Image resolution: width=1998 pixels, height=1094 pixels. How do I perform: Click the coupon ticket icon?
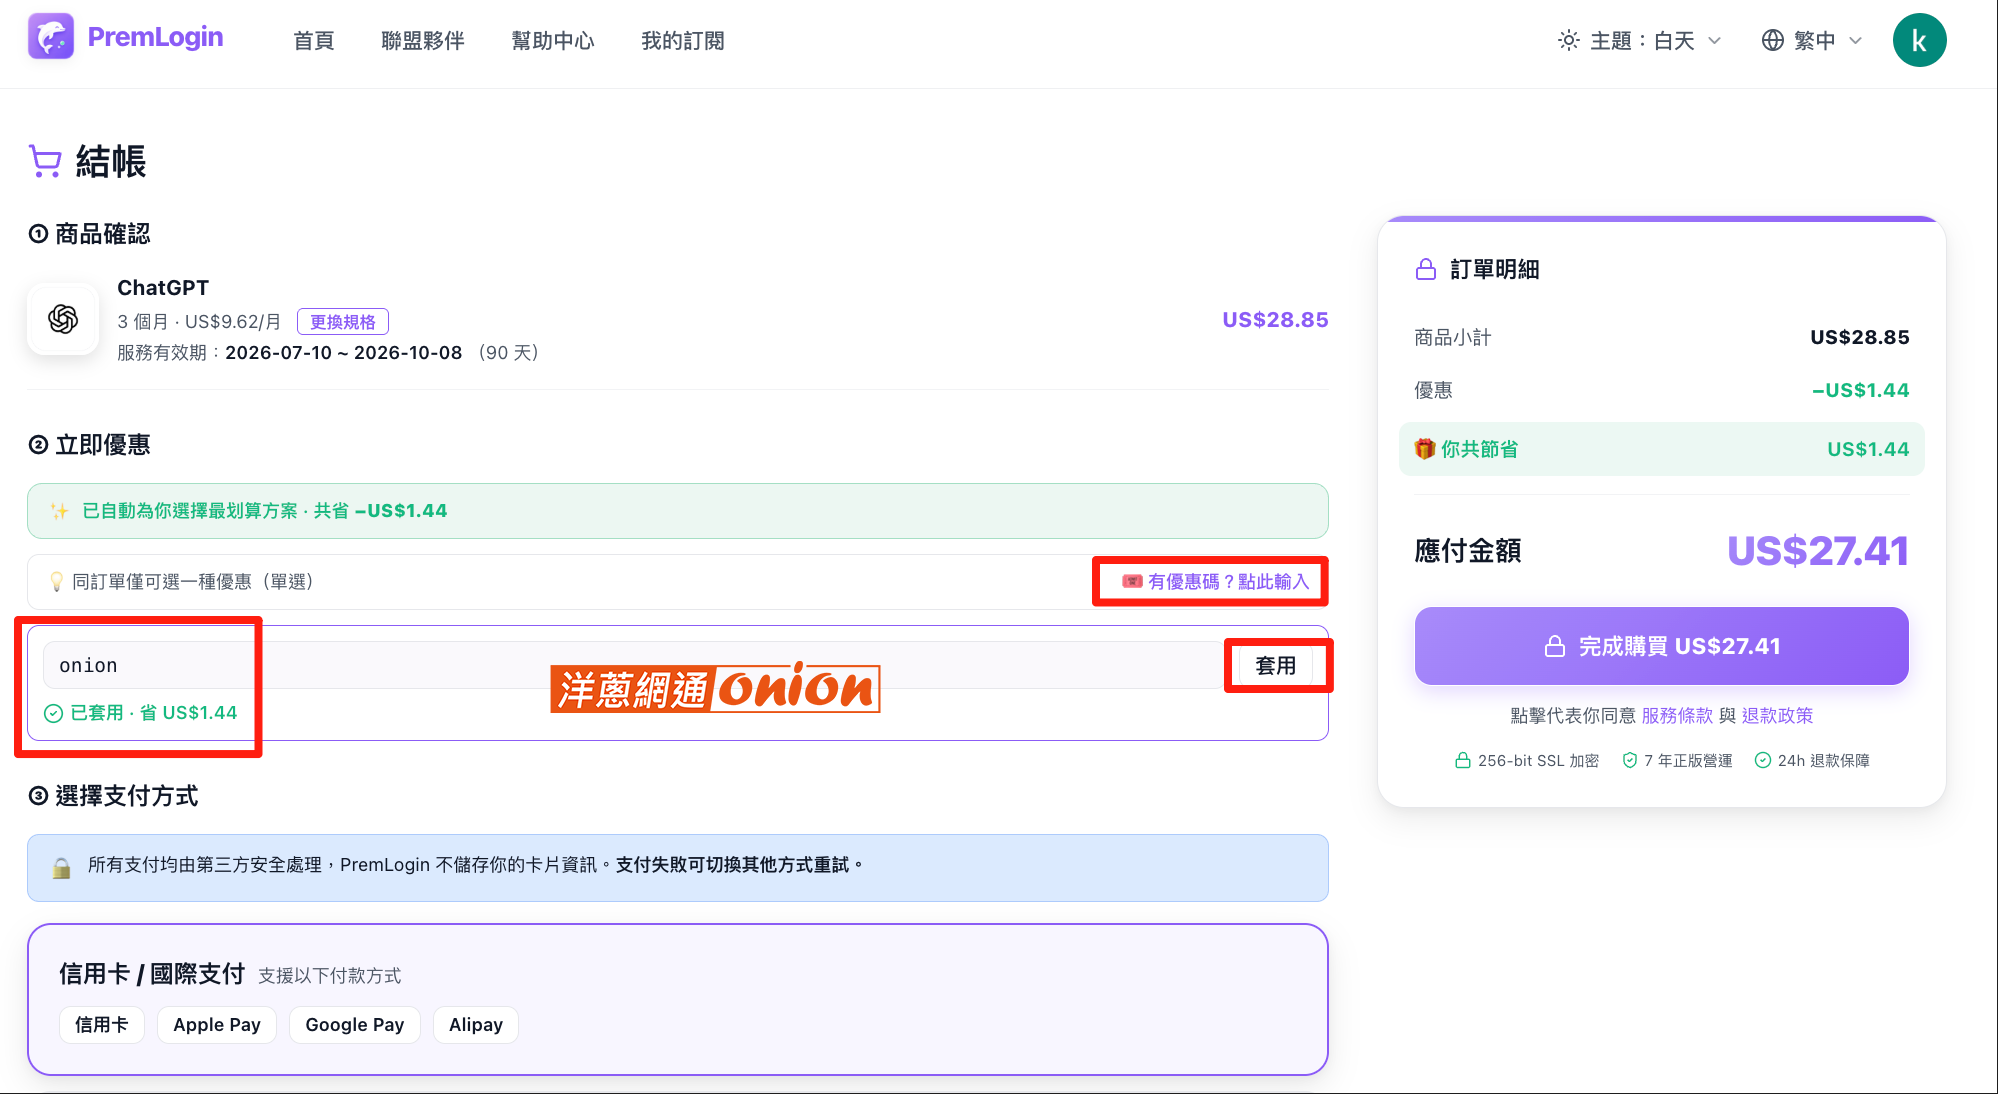pyautogui.click(x=1132, y=582)
